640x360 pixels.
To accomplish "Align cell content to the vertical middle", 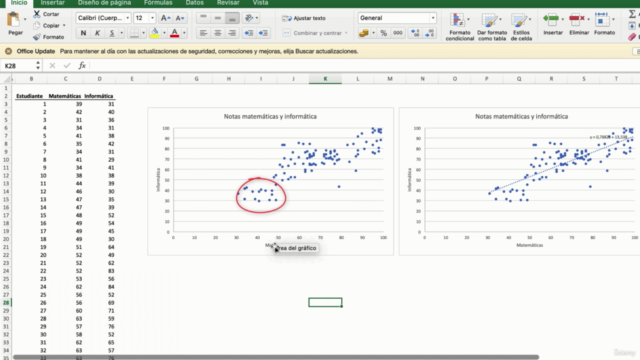I will (x=218, y=18).
